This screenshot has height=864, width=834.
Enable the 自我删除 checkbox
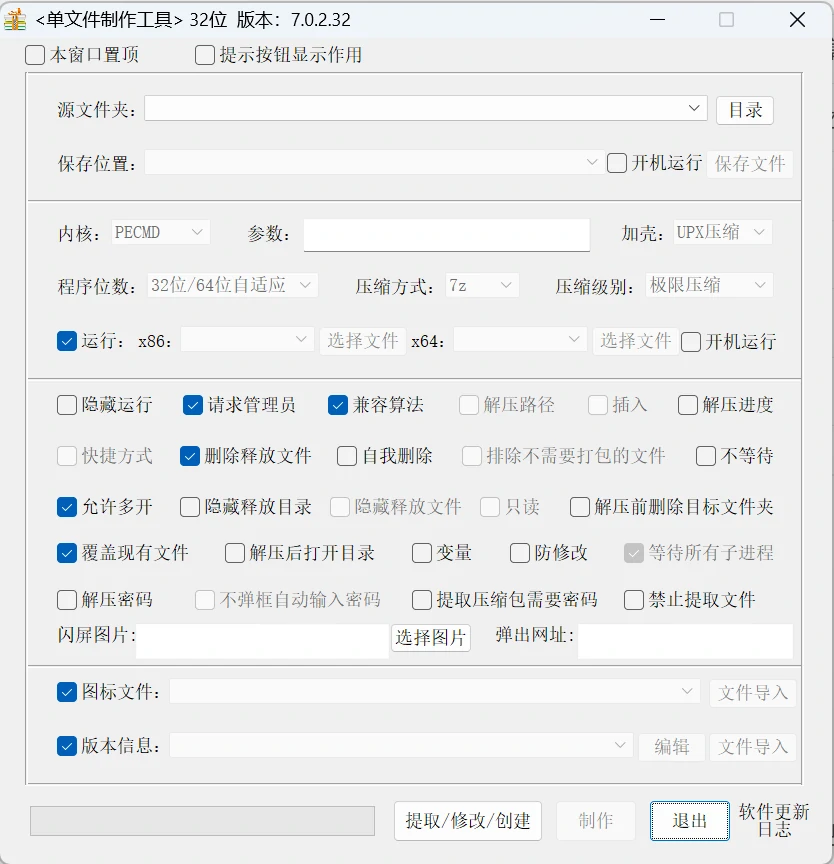(x=346, y=456)
